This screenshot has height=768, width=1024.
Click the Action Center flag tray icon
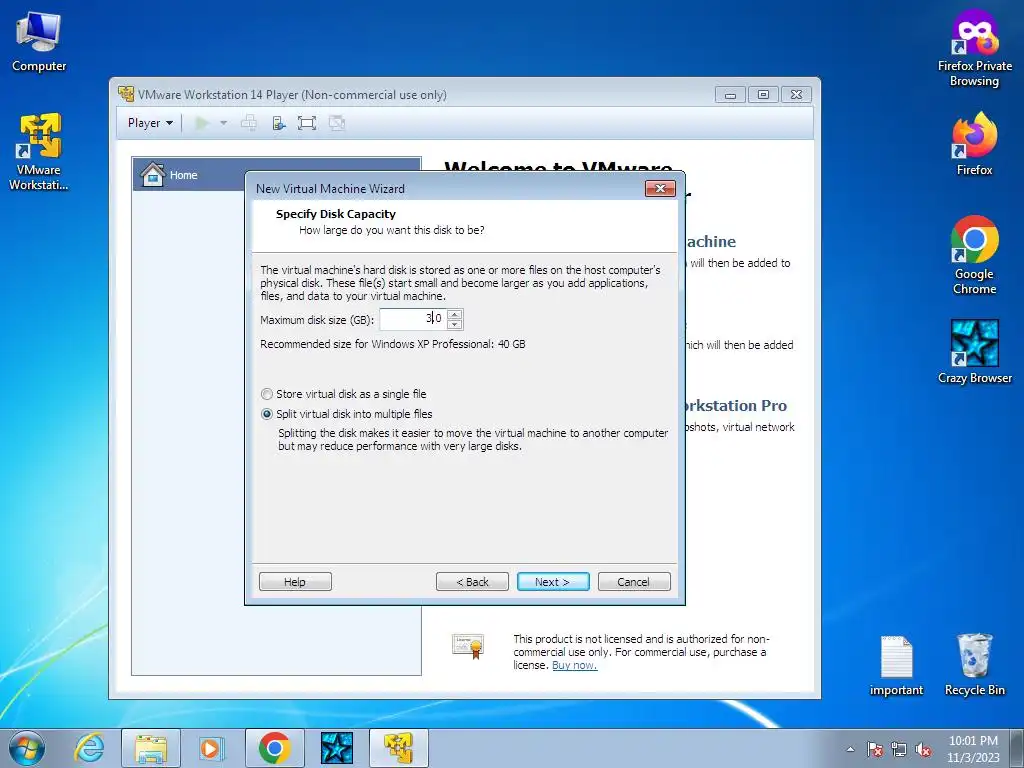coord(874,750)
